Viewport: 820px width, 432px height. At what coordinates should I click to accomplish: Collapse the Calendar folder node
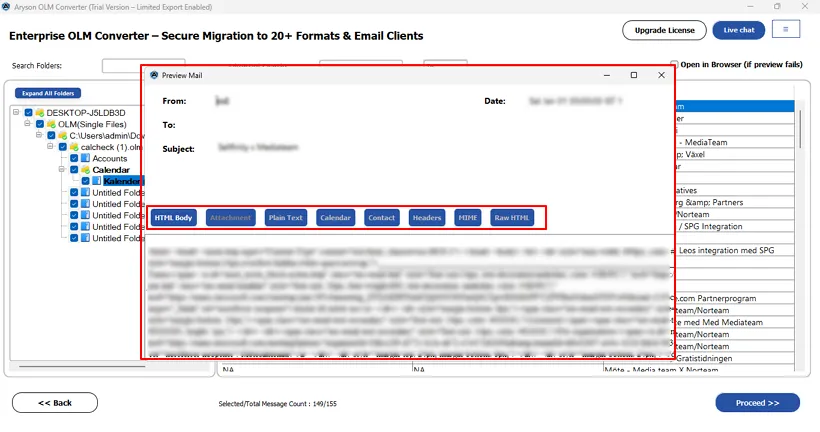point(62,170)
